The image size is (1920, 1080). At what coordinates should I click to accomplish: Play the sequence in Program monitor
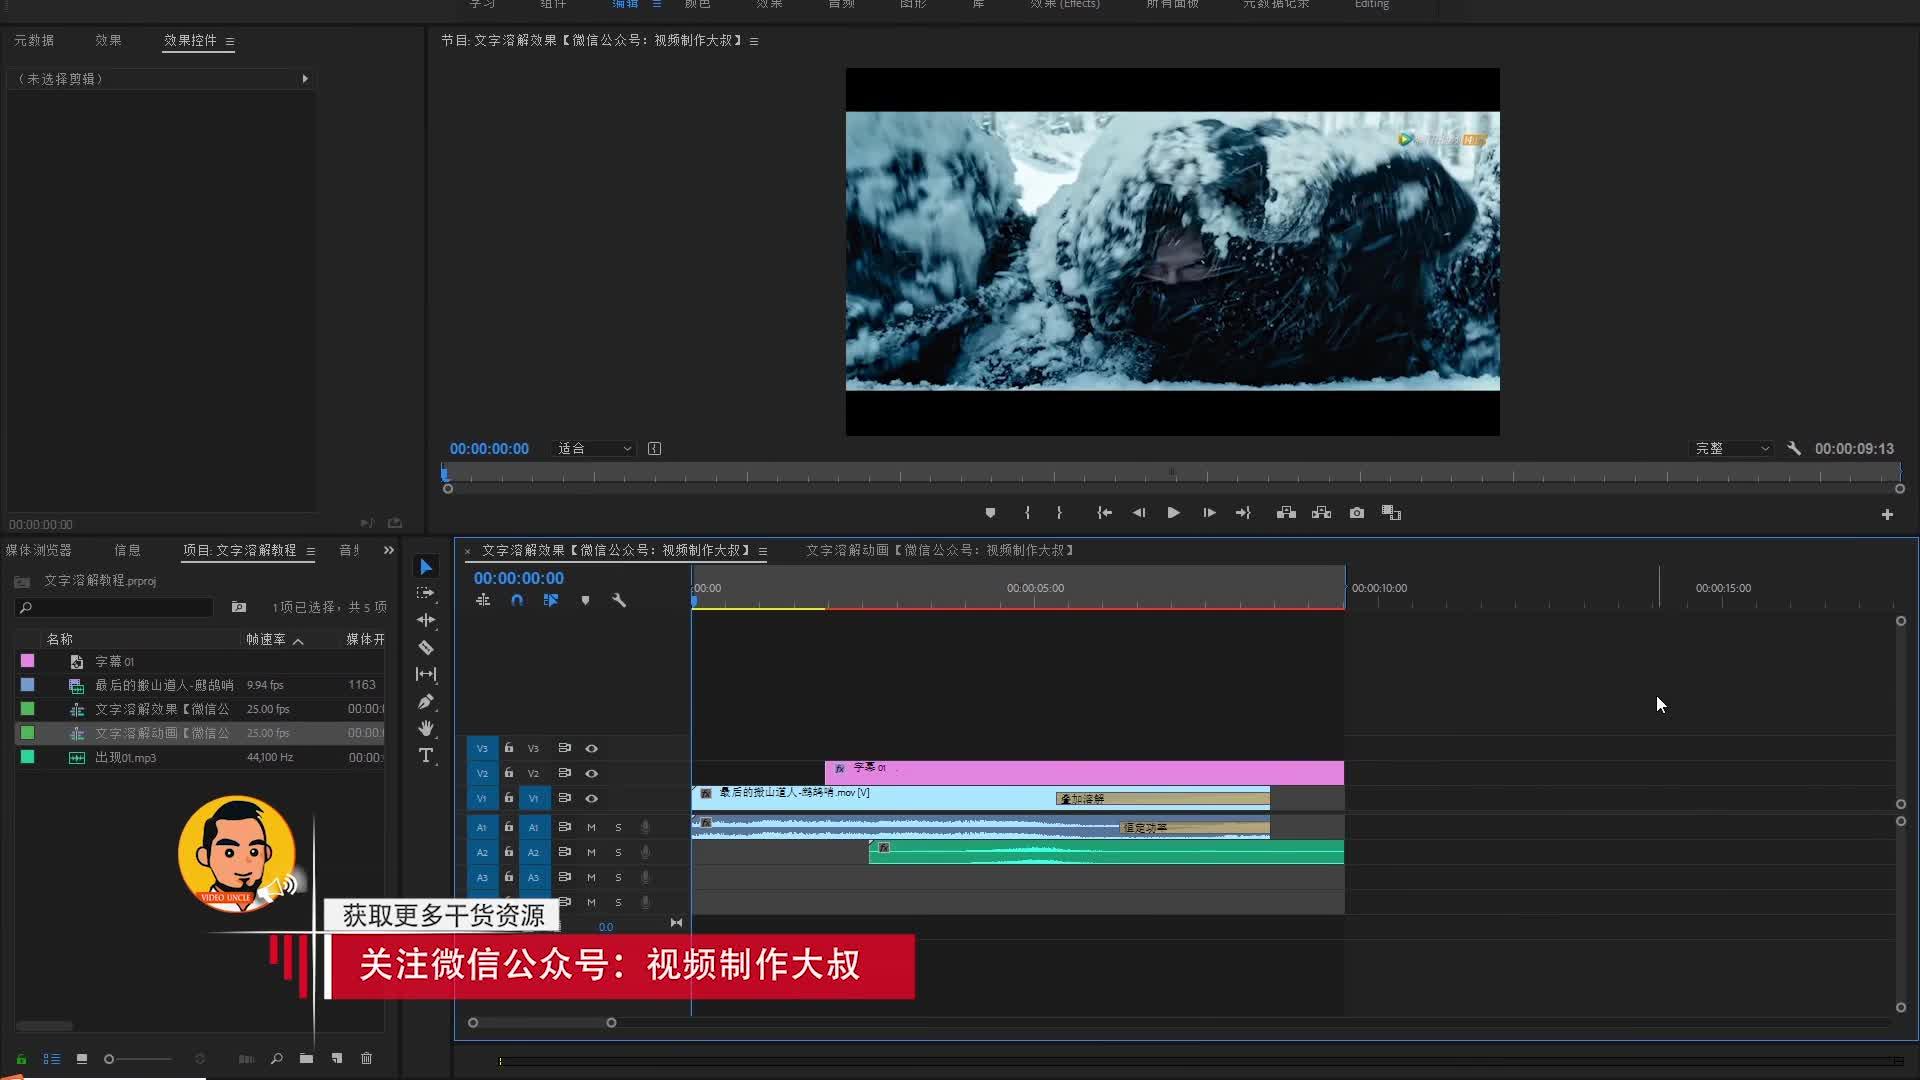1174,513
